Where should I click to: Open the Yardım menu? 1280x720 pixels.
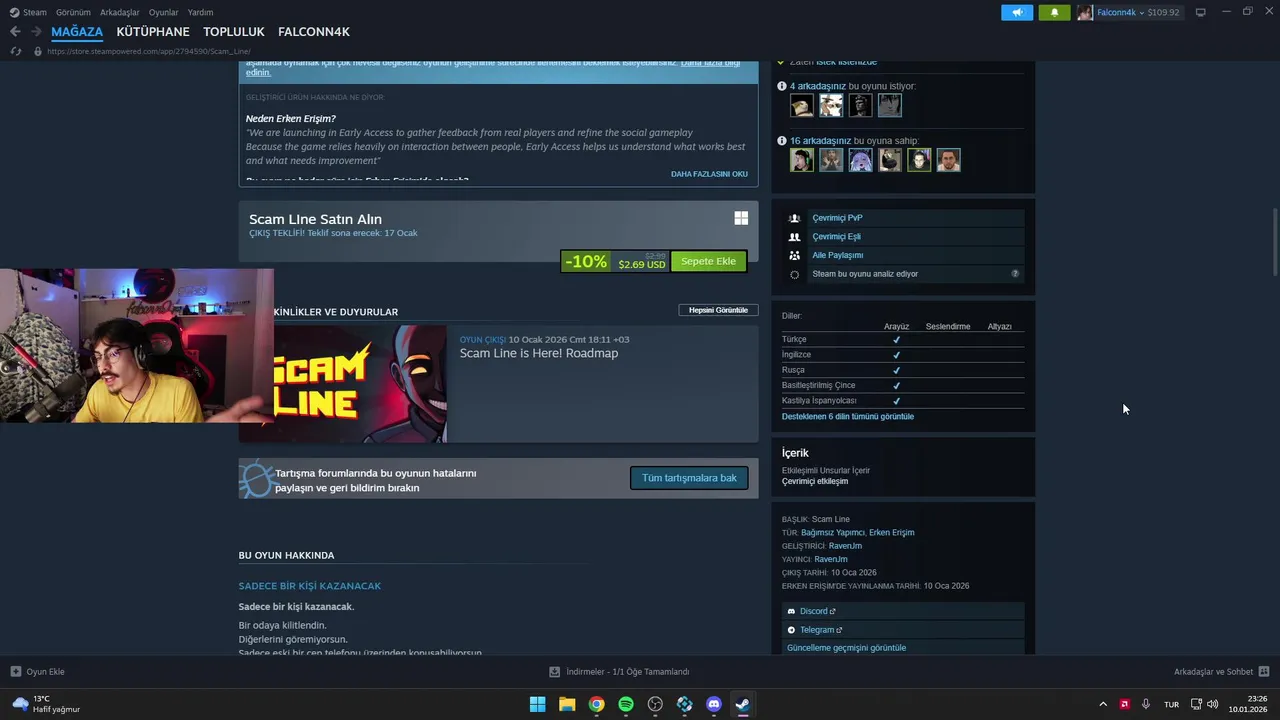[x=200, y=12]
